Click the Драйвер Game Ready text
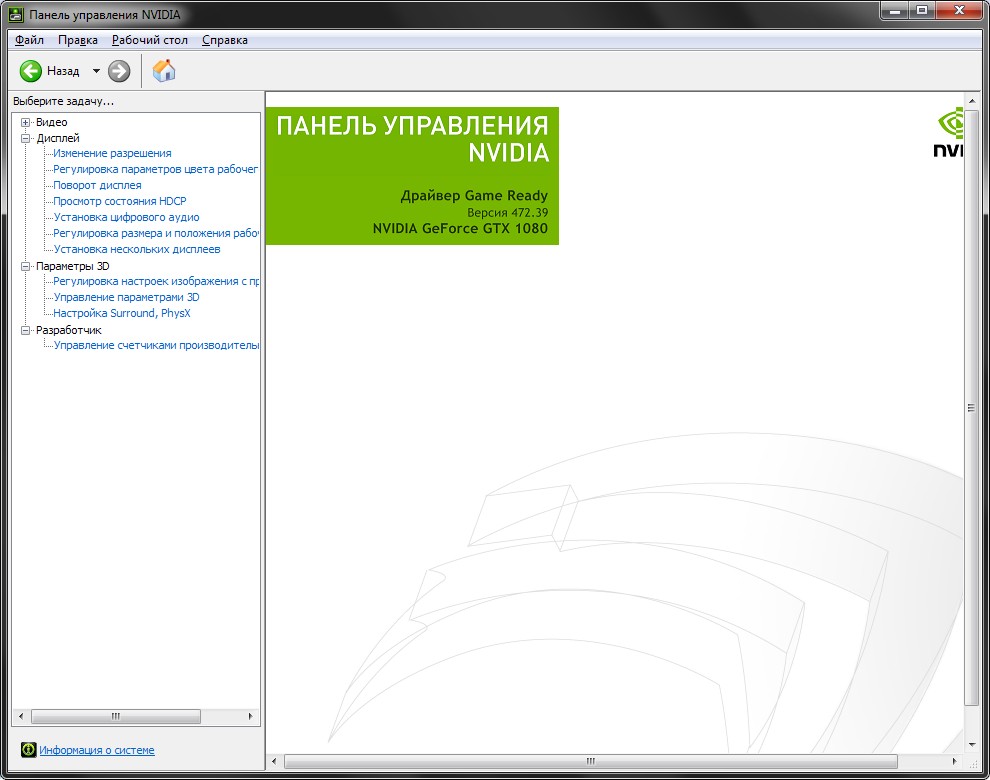The width and height of the screenshot is (990, 780). 474,196
